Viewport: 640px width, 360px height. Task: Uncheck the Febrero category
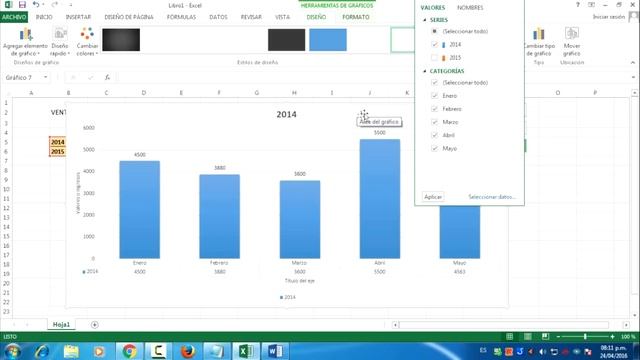pyautogui.click(x=434, y=109)
